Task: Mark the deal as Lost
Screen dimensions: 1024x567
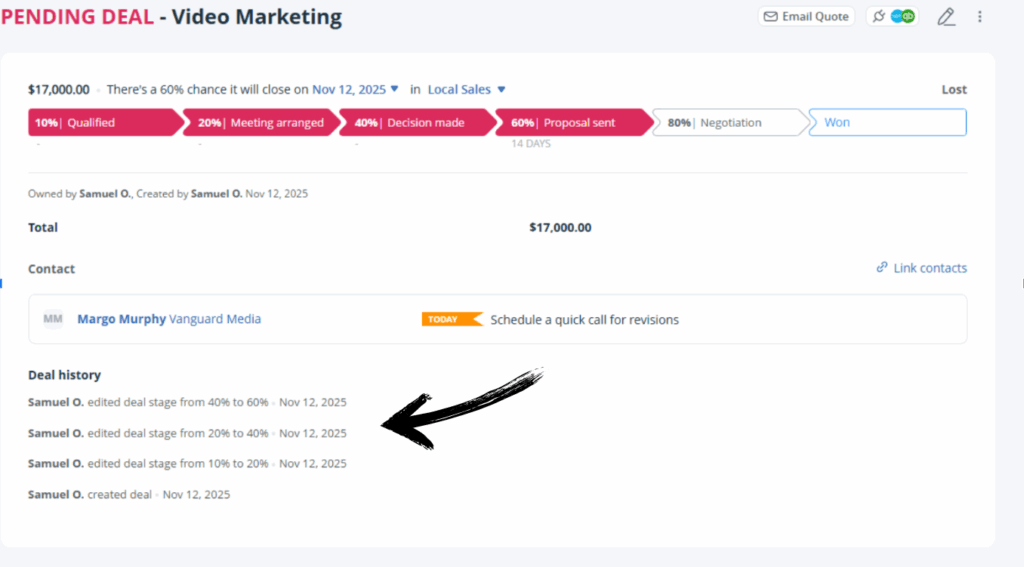Action: (954, 90)
